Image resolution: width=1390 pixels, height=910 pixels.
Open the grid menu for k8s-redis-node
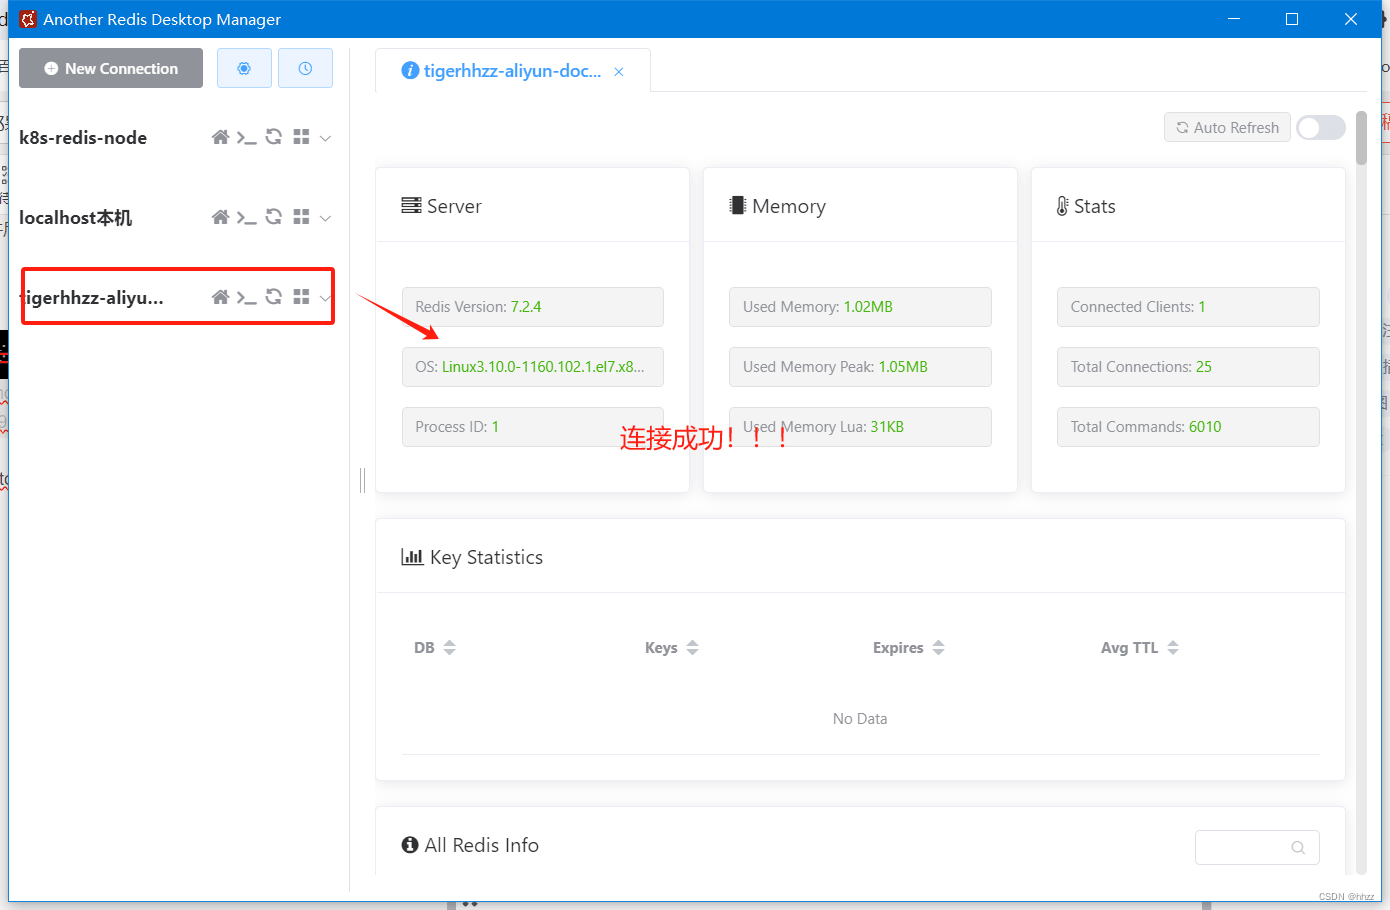tap(301, 137)
